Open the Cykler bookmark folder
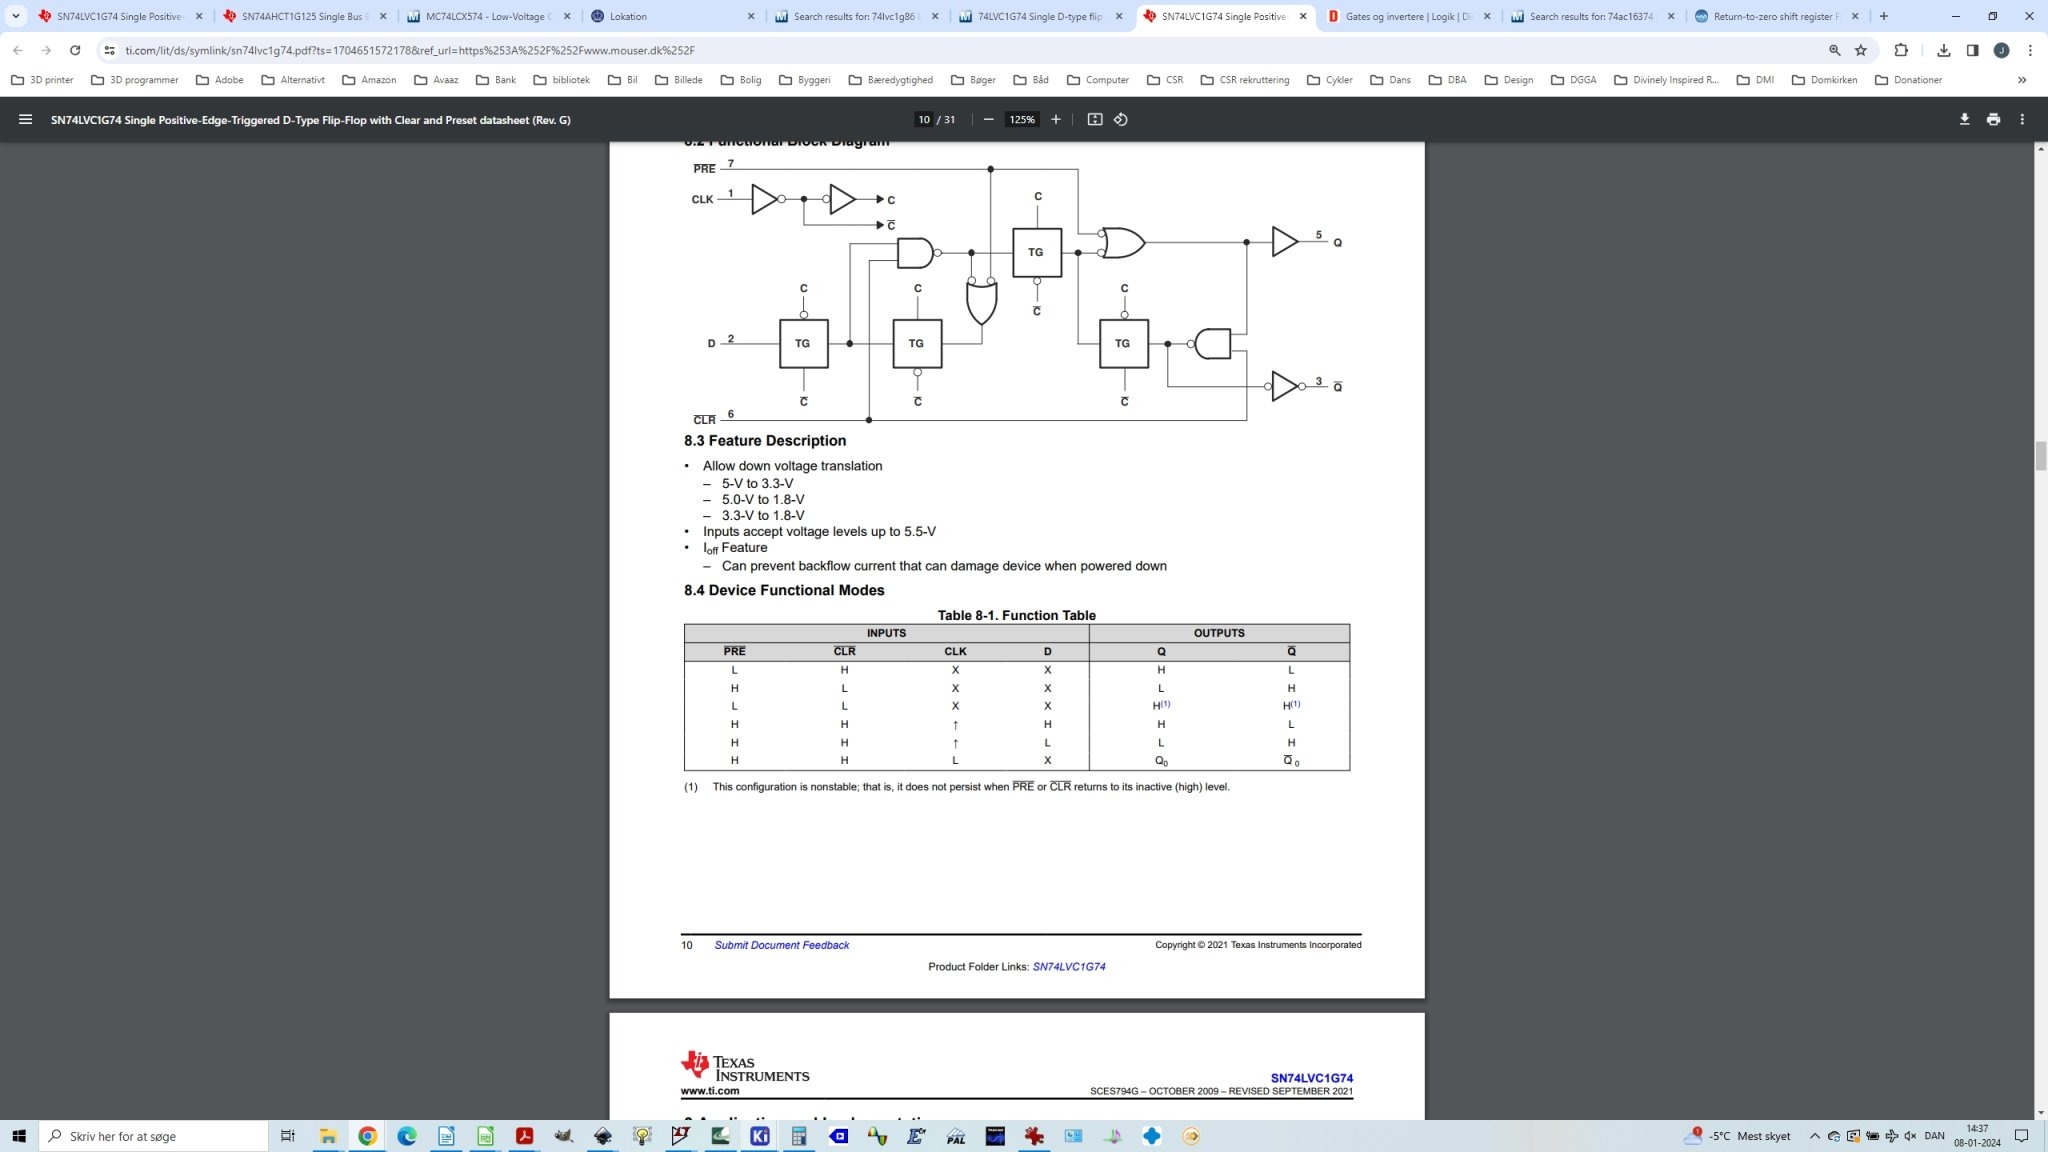2048x1152 pixels. (x=1330, y=80)
